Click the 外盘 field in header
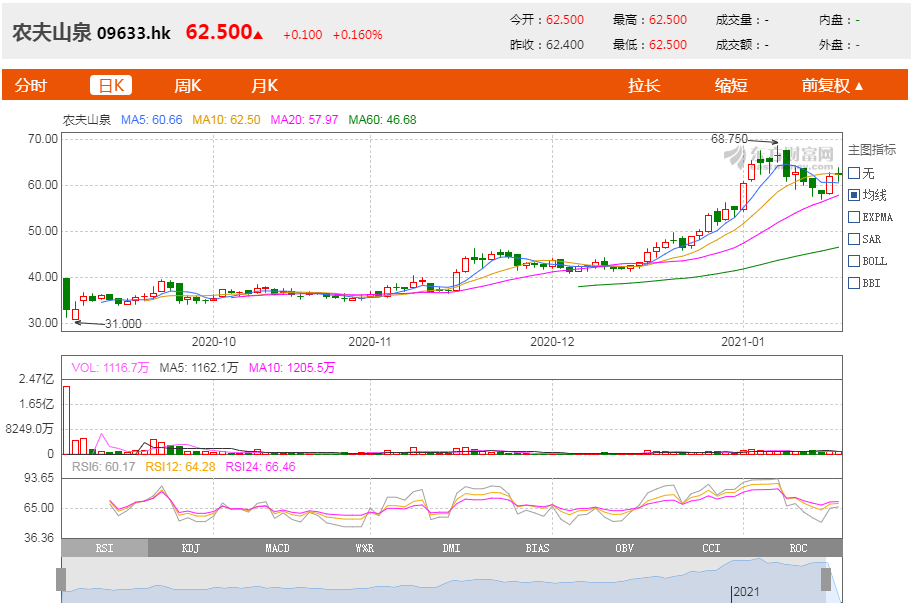The width and height of the screenshot is (911, 607). (x=839, y=45)
